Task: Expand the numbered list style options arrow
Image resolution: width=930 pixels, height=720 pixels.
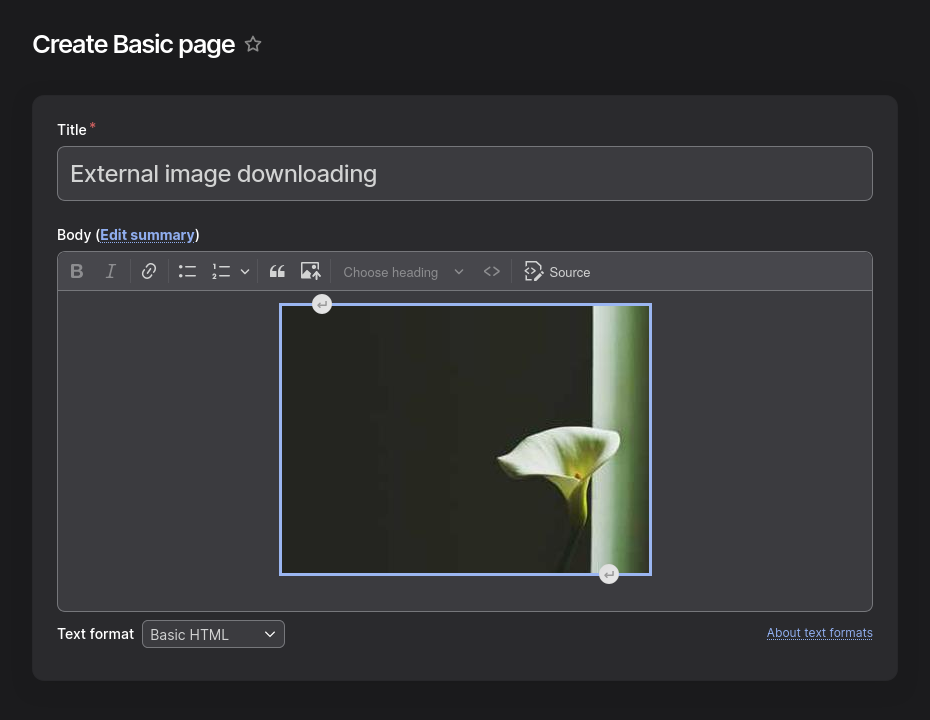Action: pos(245,272)
